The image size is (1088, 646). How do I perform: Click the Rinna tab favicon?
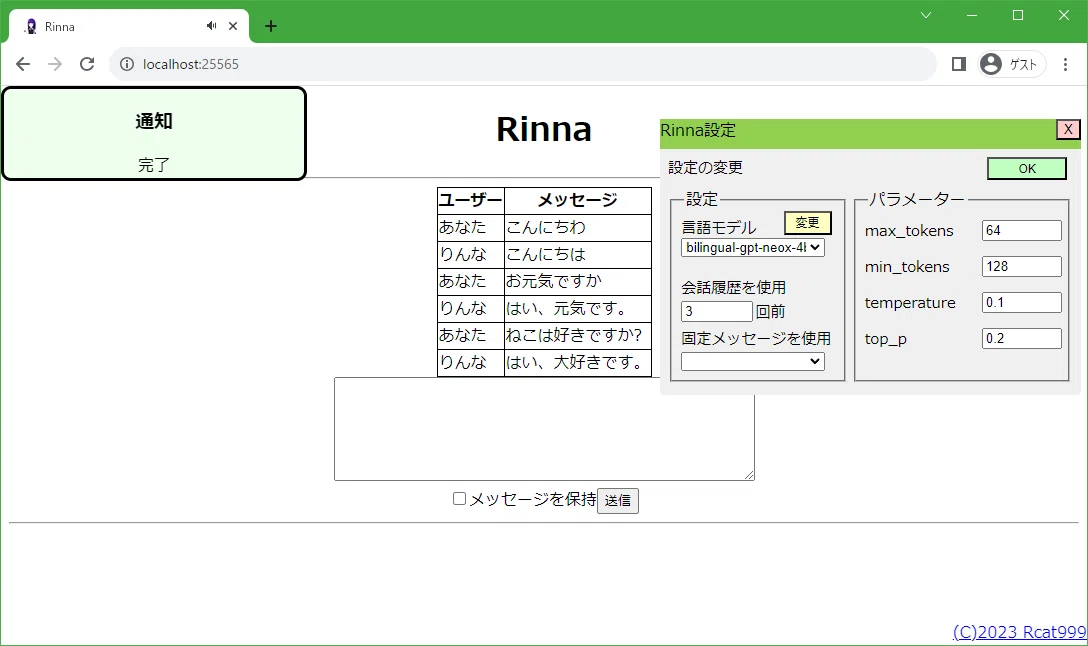(x=31, y=26)
